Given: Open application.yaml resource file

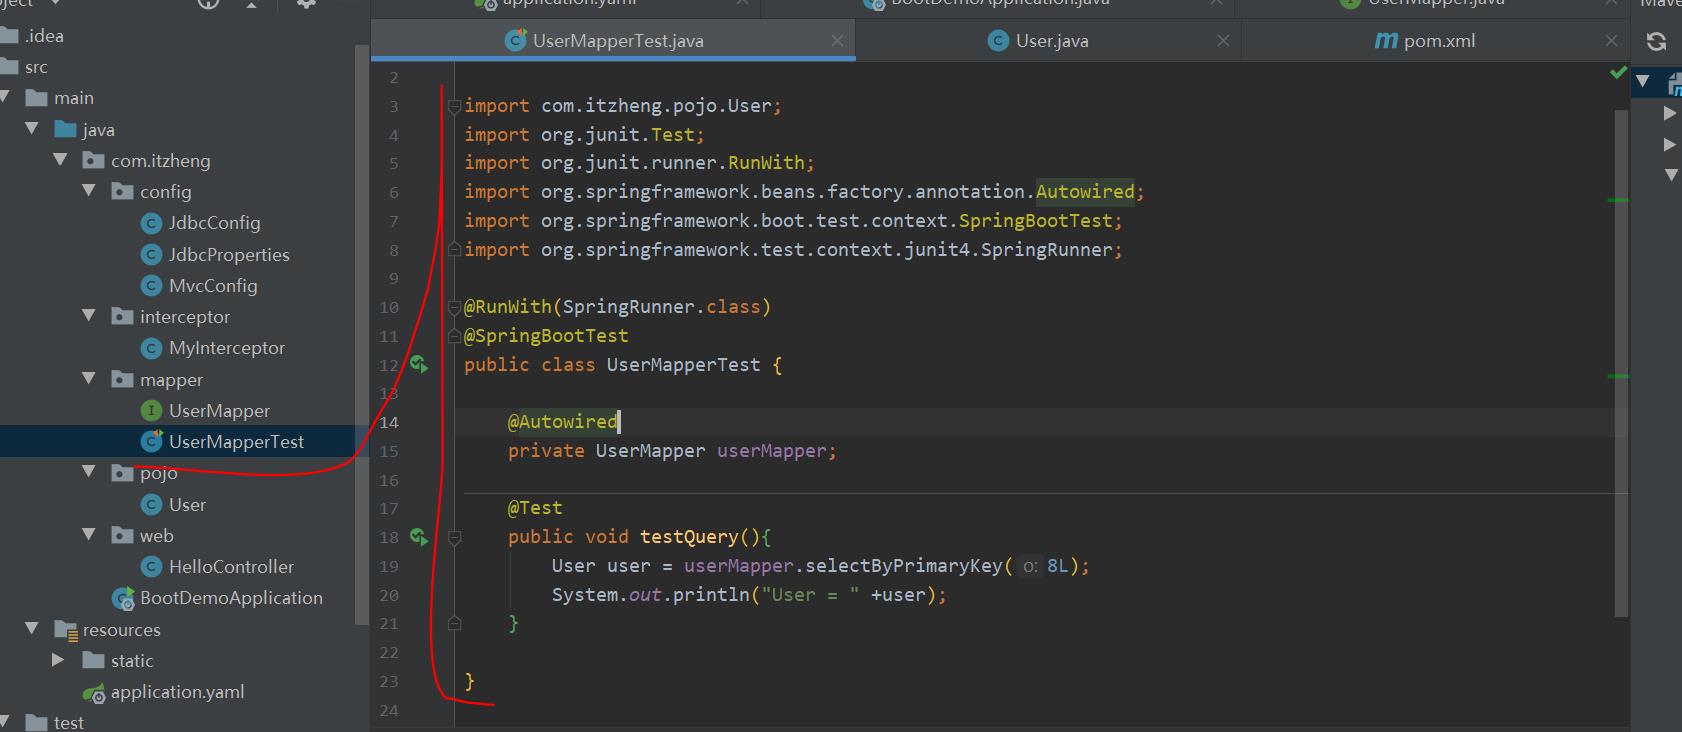Looking at the screenshot, I should pyautogui.click(x=177, y=692).
